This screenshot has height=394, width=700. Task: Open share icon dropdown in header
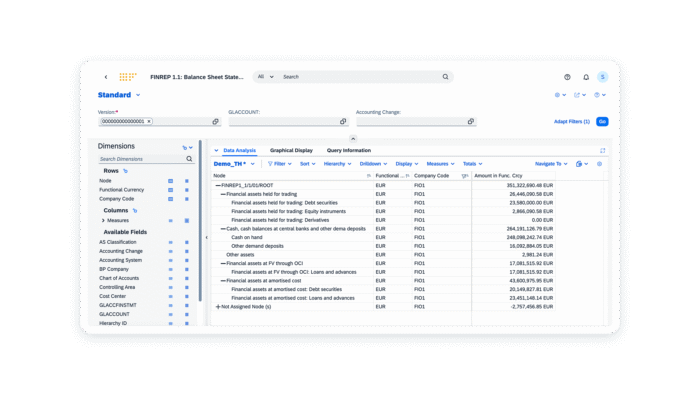580,95
